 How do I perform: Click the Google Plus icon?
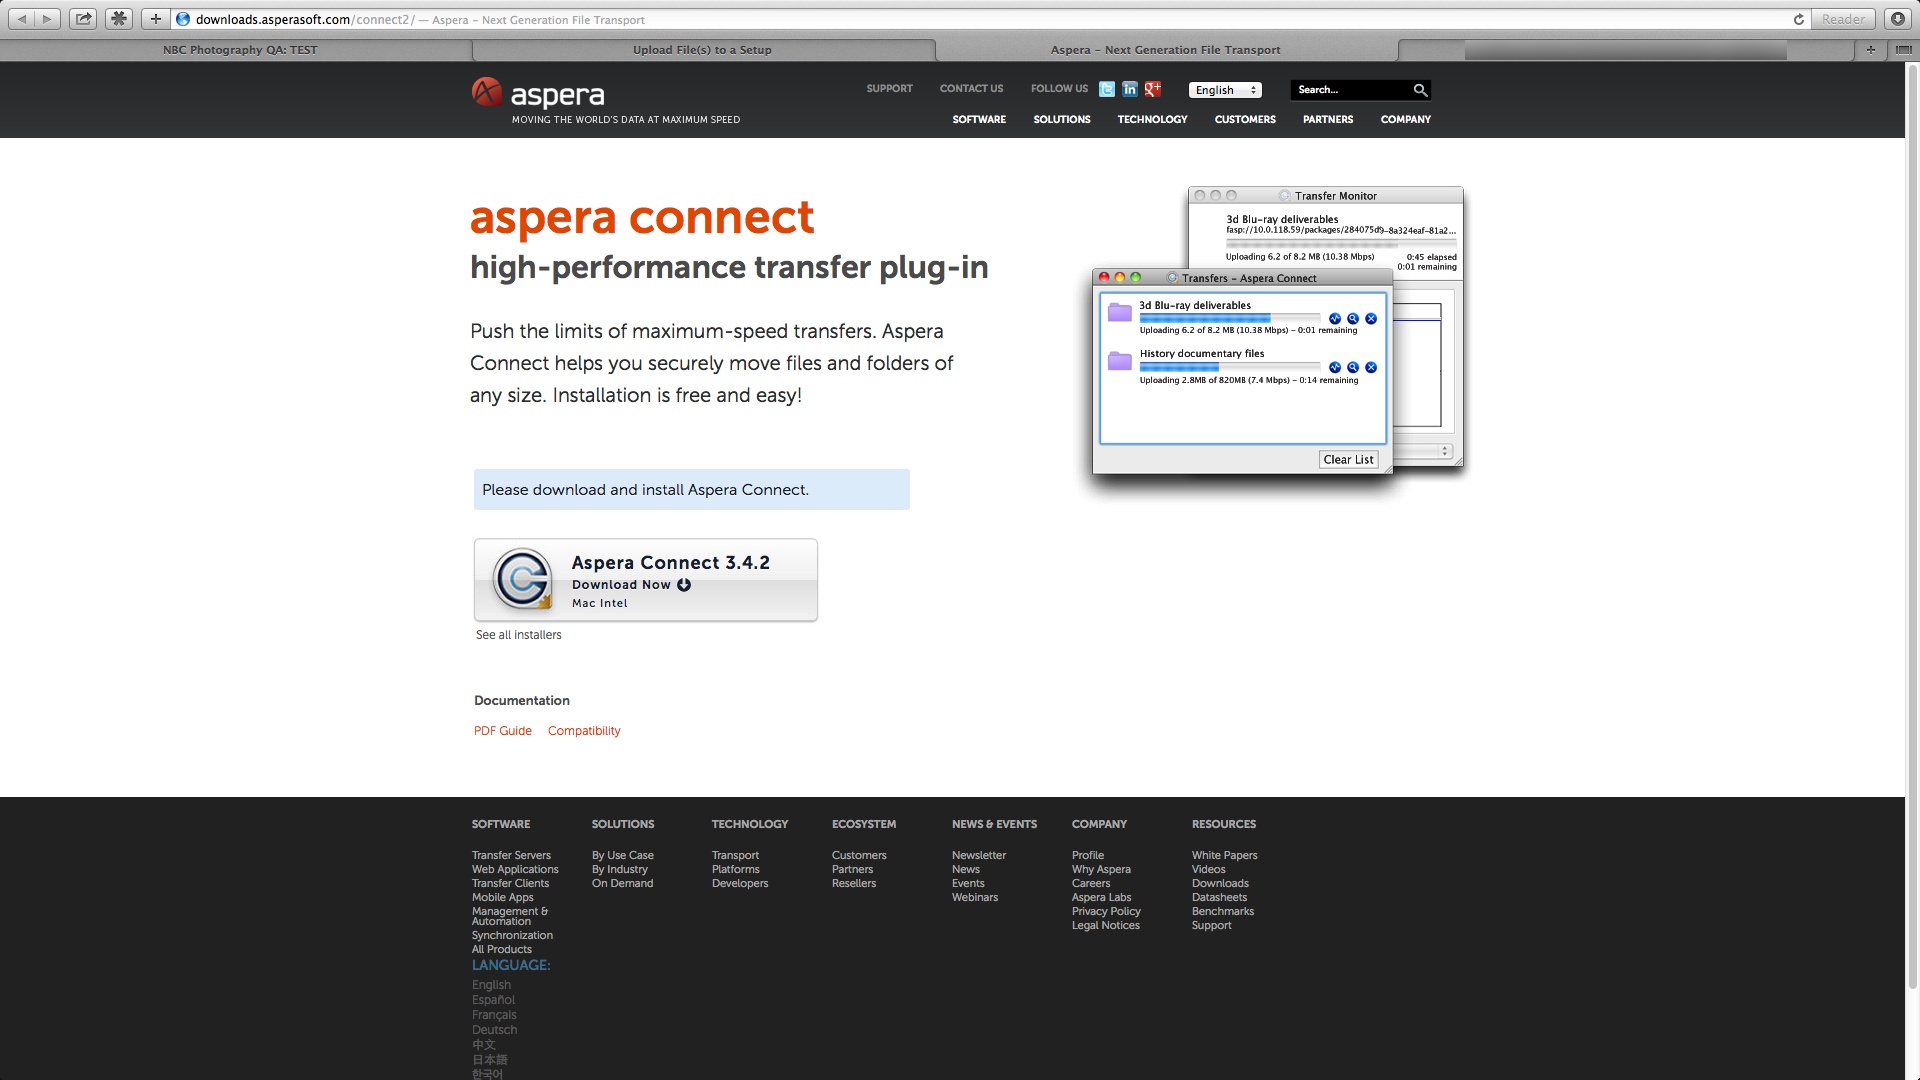(x=1153, y=90)
